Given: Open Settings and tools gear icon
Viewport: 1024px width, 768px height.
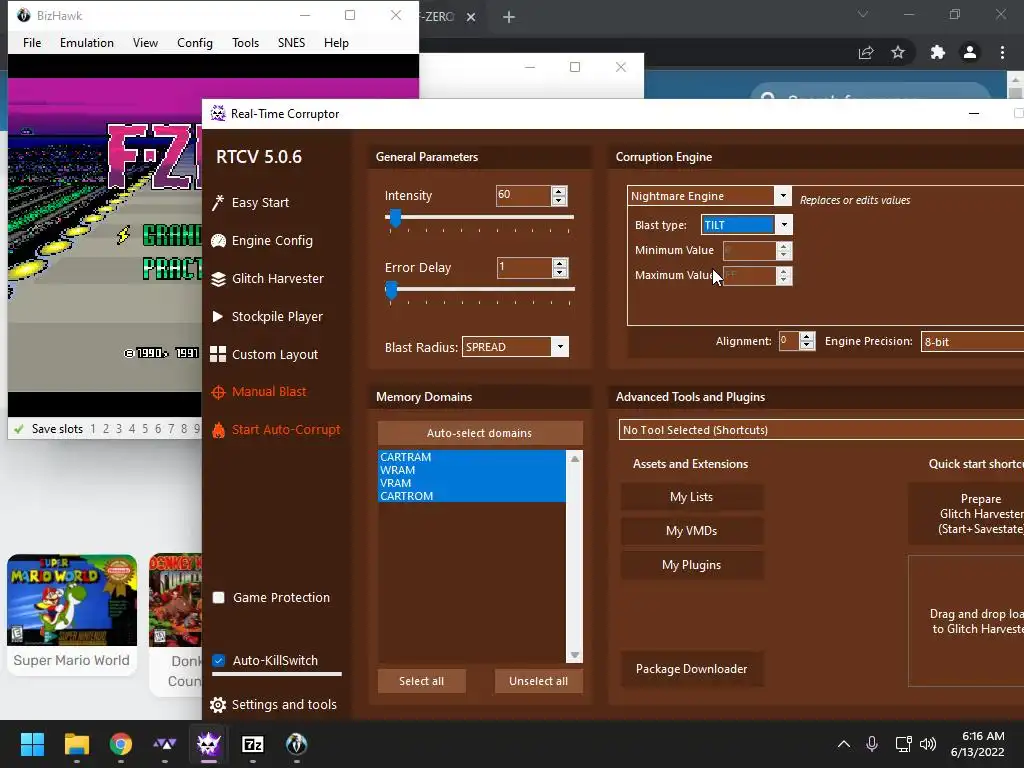Looking at the screenshot, I should [x=218, y=705].
